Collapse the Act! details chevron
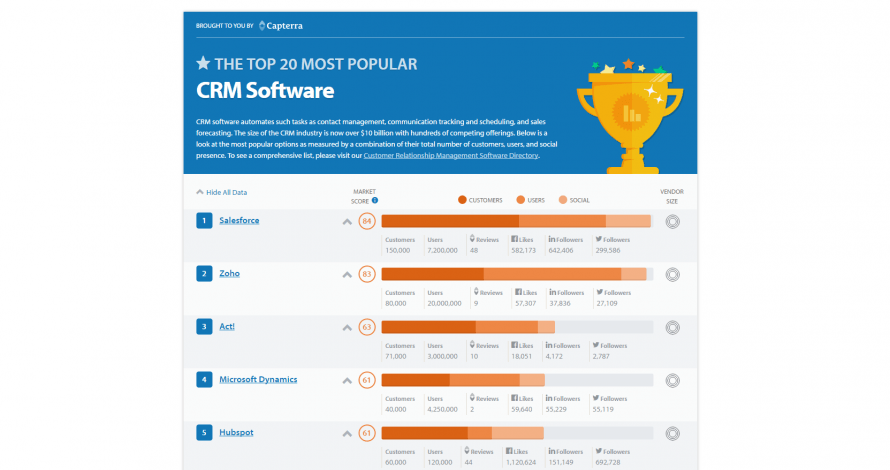The width and height of the screenshot is (890, 470). (x=347, y=328)
